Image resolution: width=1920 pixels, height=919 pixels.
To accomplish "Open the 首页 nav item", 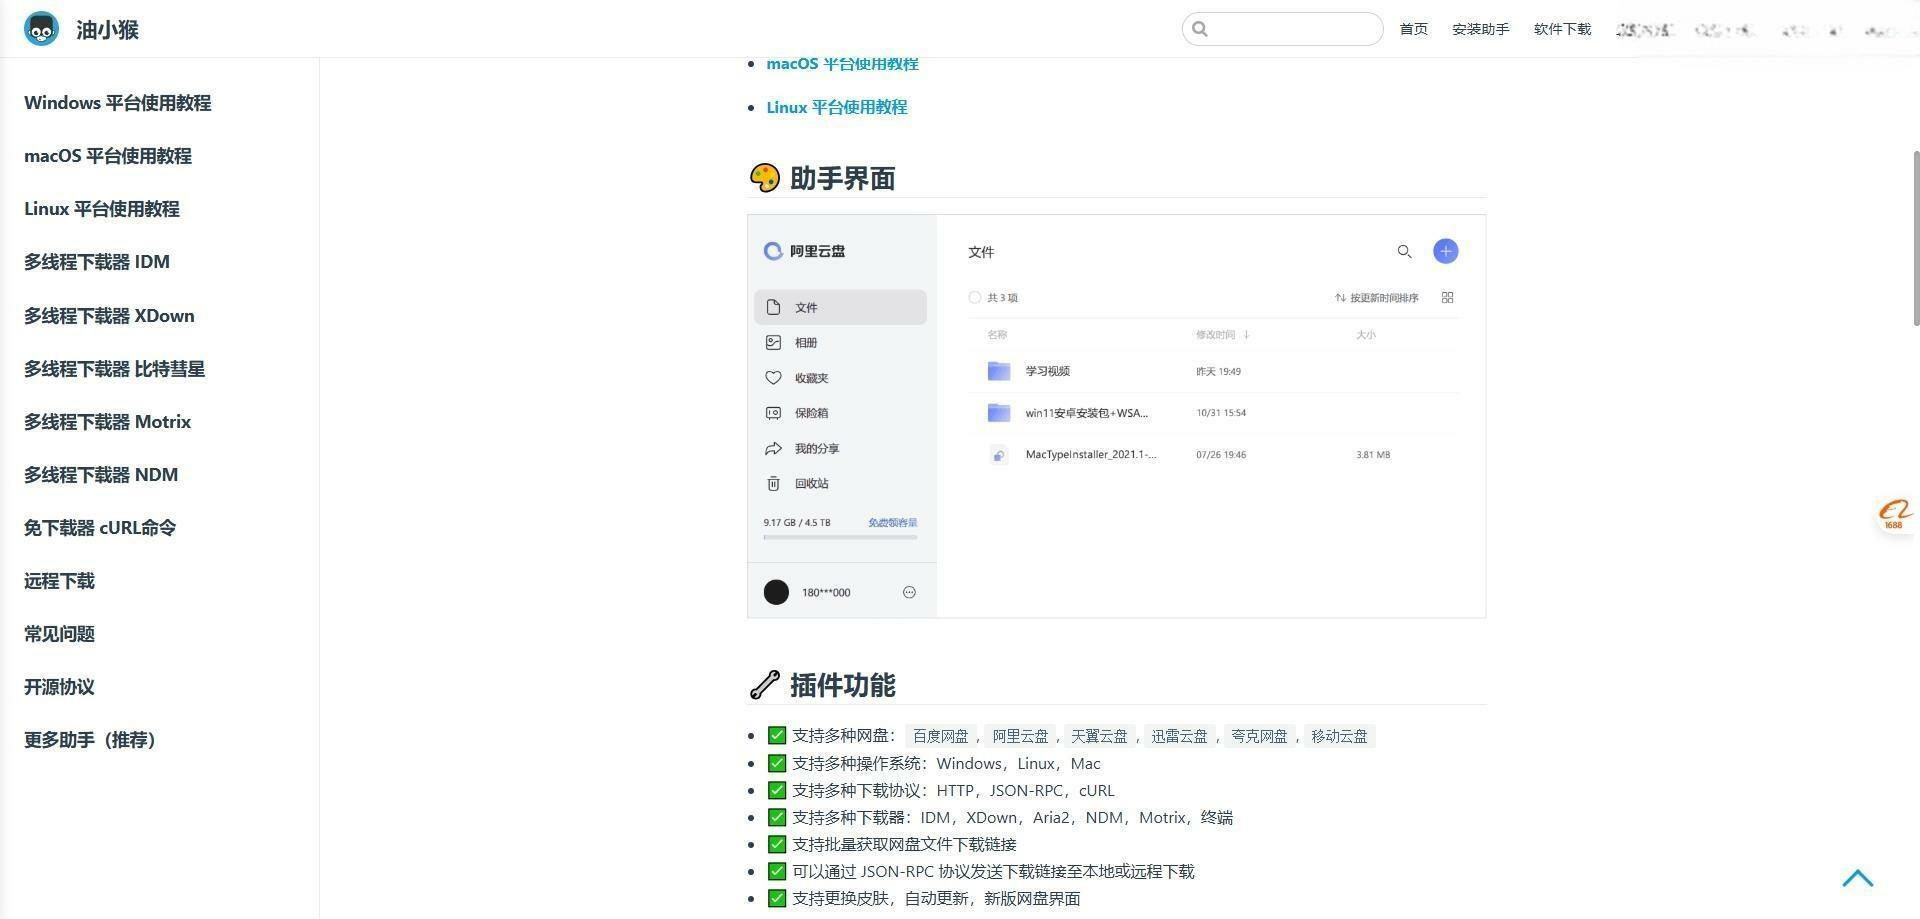I will (1413, 29).
